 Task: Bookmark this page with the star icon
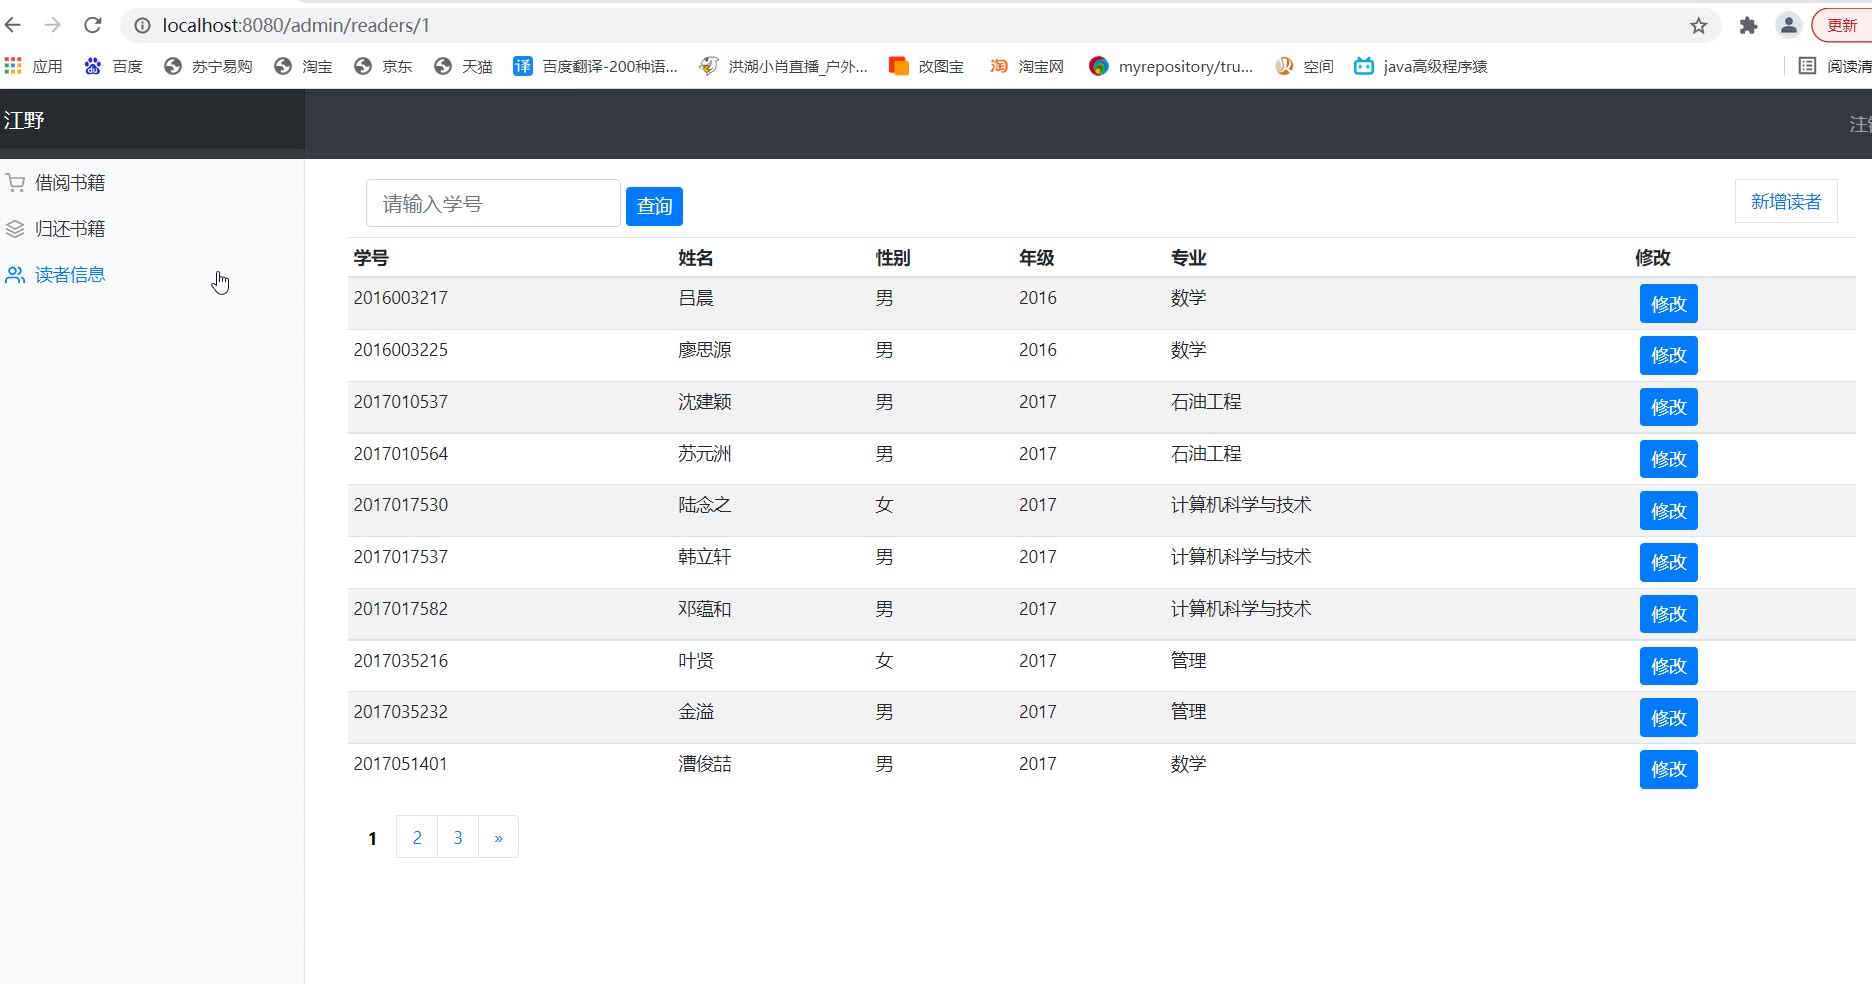(x=1698, y=26)
